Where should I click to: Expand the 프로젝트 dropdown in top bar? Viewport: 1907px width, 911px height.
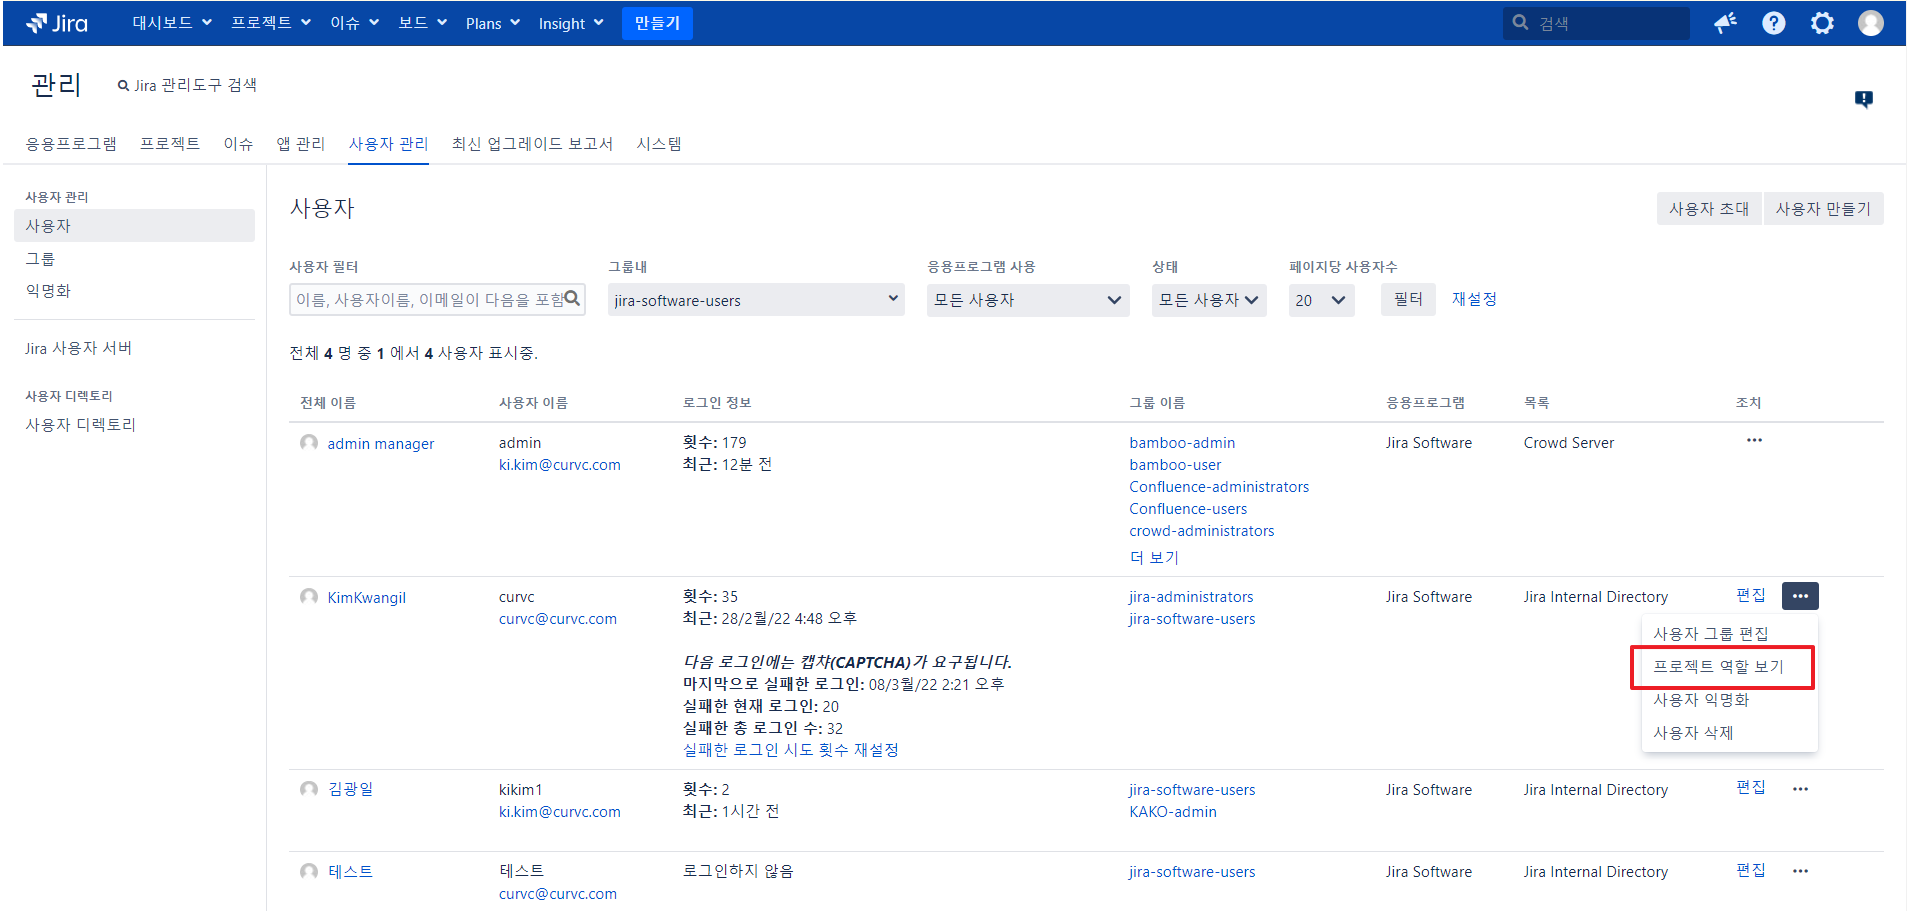[271, 23]
